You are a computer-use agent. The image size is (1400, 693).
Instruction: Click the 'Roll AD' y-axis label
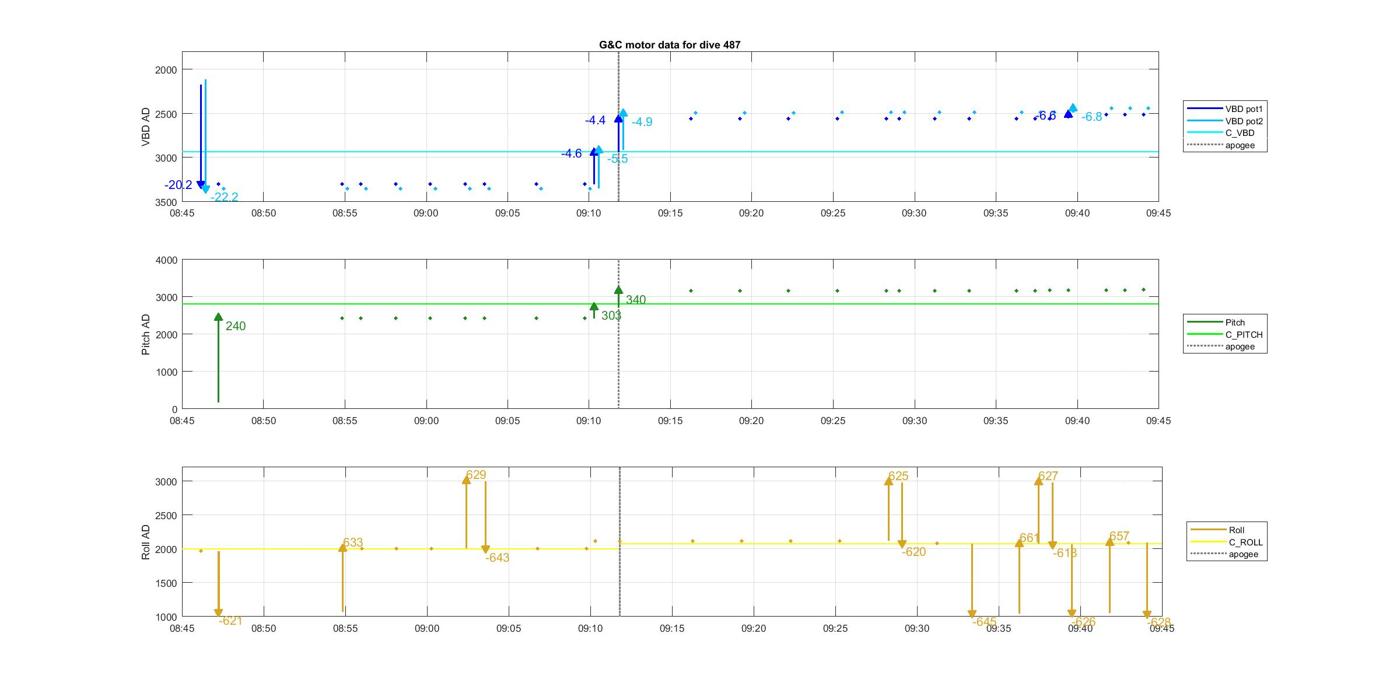coord(146,541)
